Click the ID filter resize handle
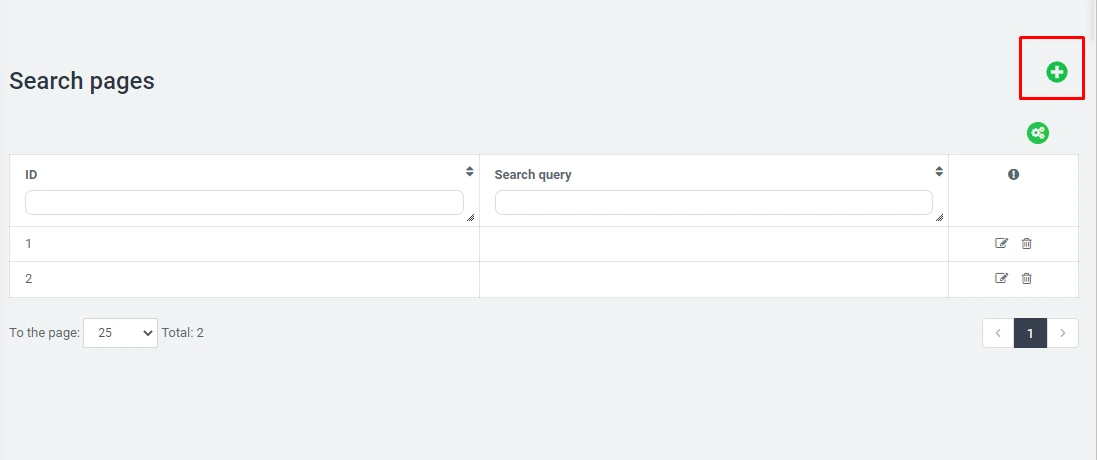1097x460 pixels. [470, 217]
